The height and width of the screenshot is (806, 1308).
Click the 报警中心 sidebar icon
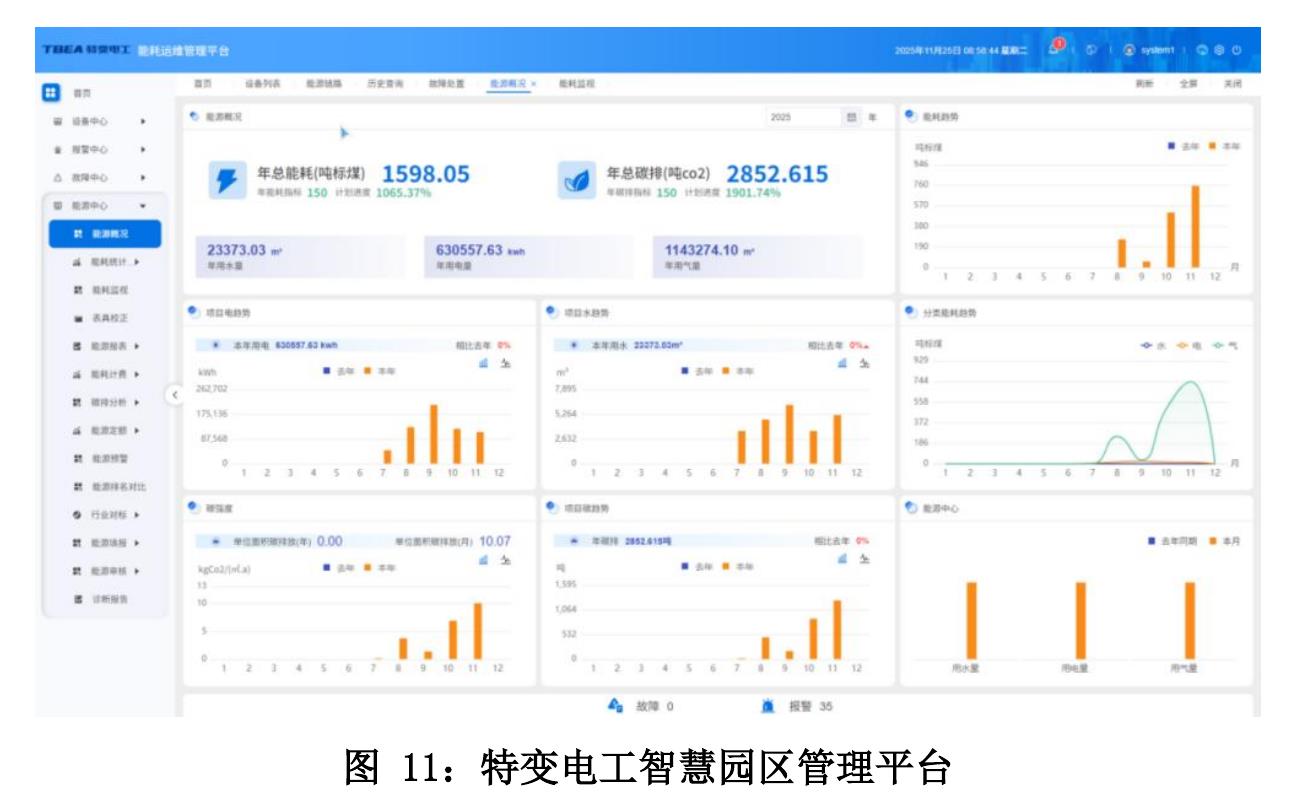pyautogui.click(x=57, y=149)
